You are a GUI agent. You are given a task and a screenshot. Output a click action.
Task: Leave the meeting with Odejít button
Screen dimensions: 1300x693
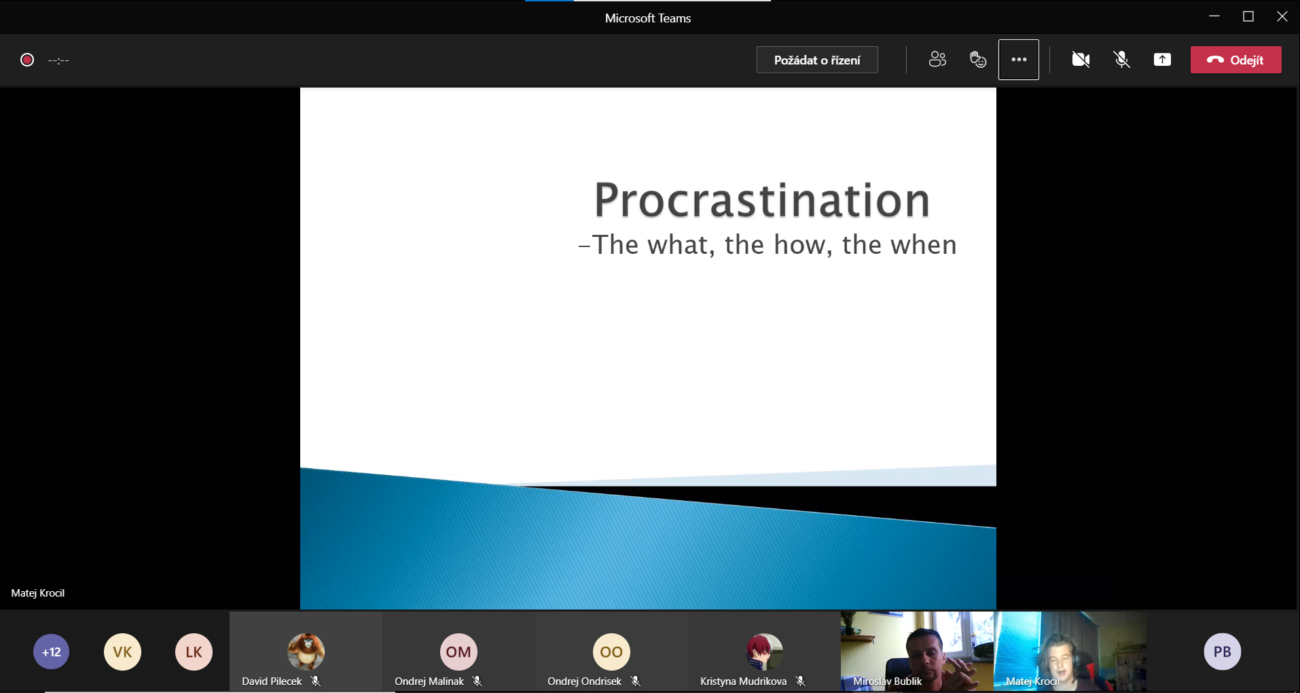(x=1235, y=60)
